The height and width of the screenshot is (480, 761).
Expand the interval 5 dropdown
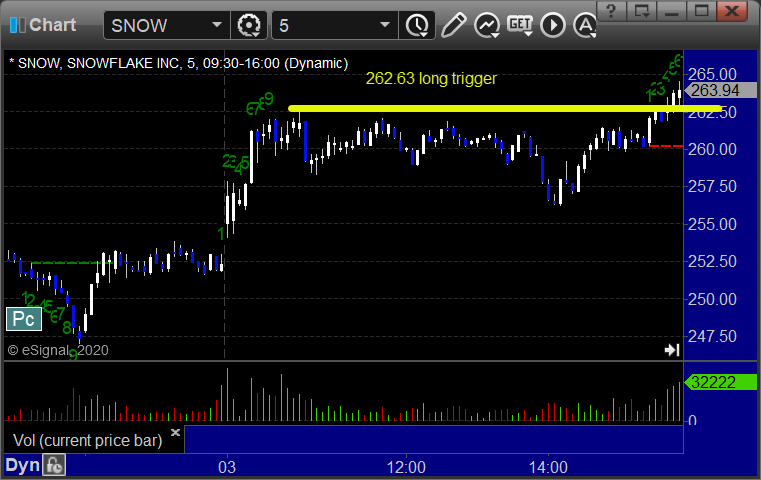(384, 25)
